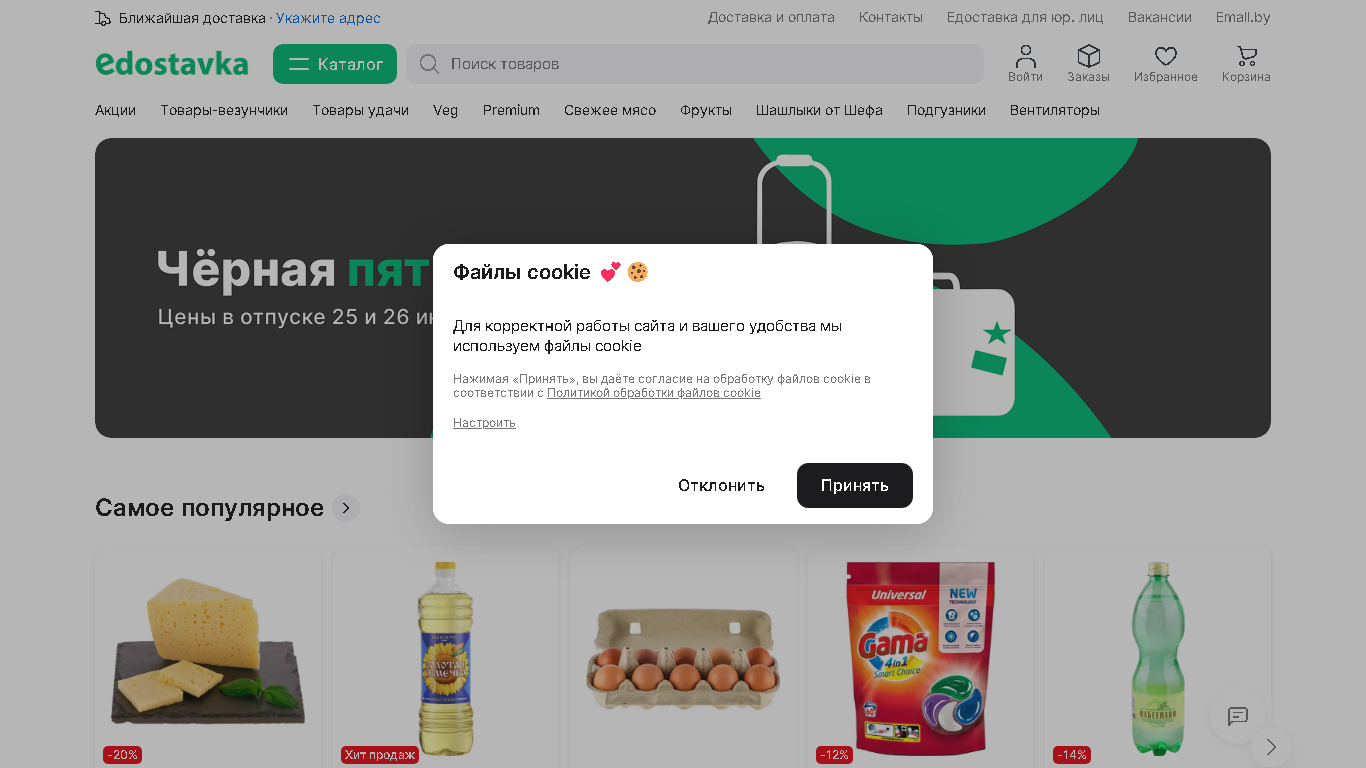Focus the Поиск товаров search field
1366x768 pixels.
[695, 64]
